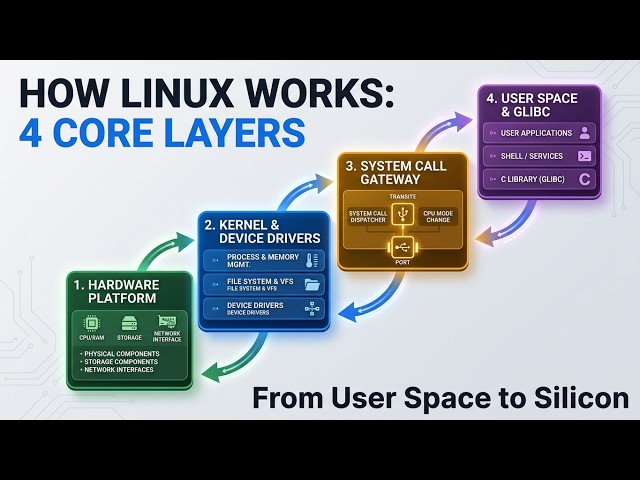Click the "PROCESS & MEMORY MGMT." label
This screenshot has height=480, width=640.
(263, 260)
